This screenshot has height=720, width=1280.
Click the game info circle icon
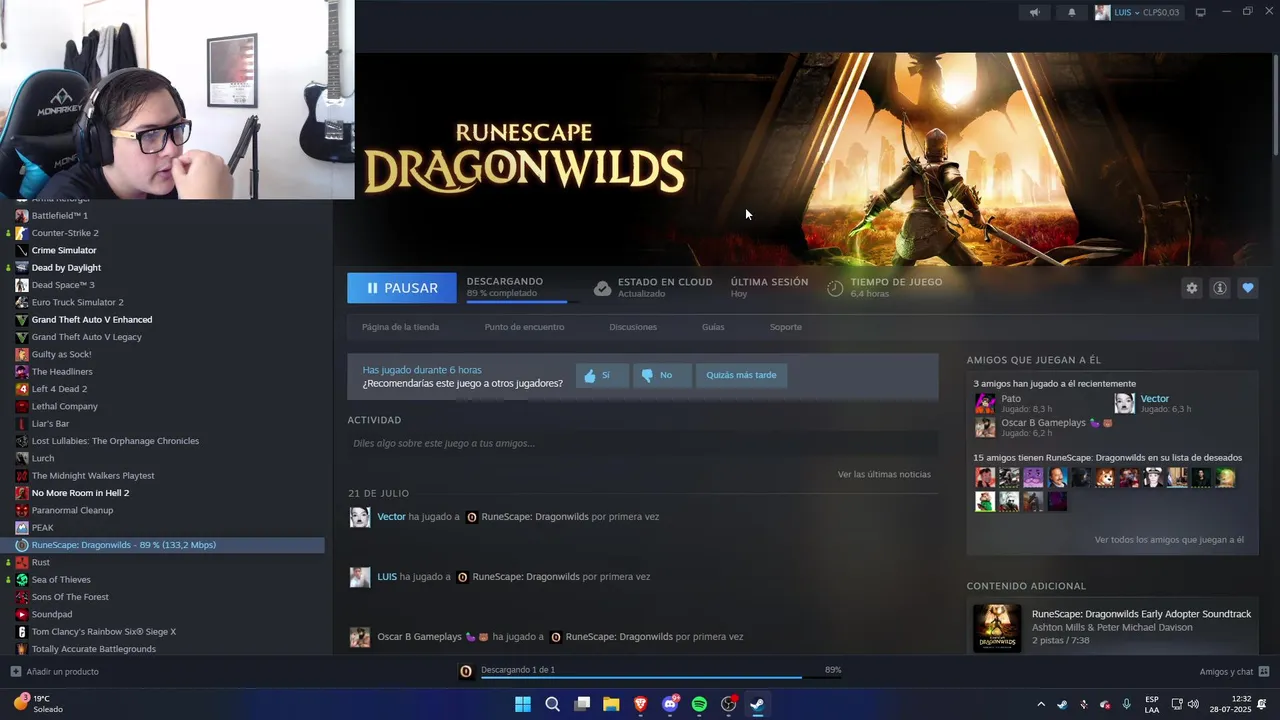1219,288
